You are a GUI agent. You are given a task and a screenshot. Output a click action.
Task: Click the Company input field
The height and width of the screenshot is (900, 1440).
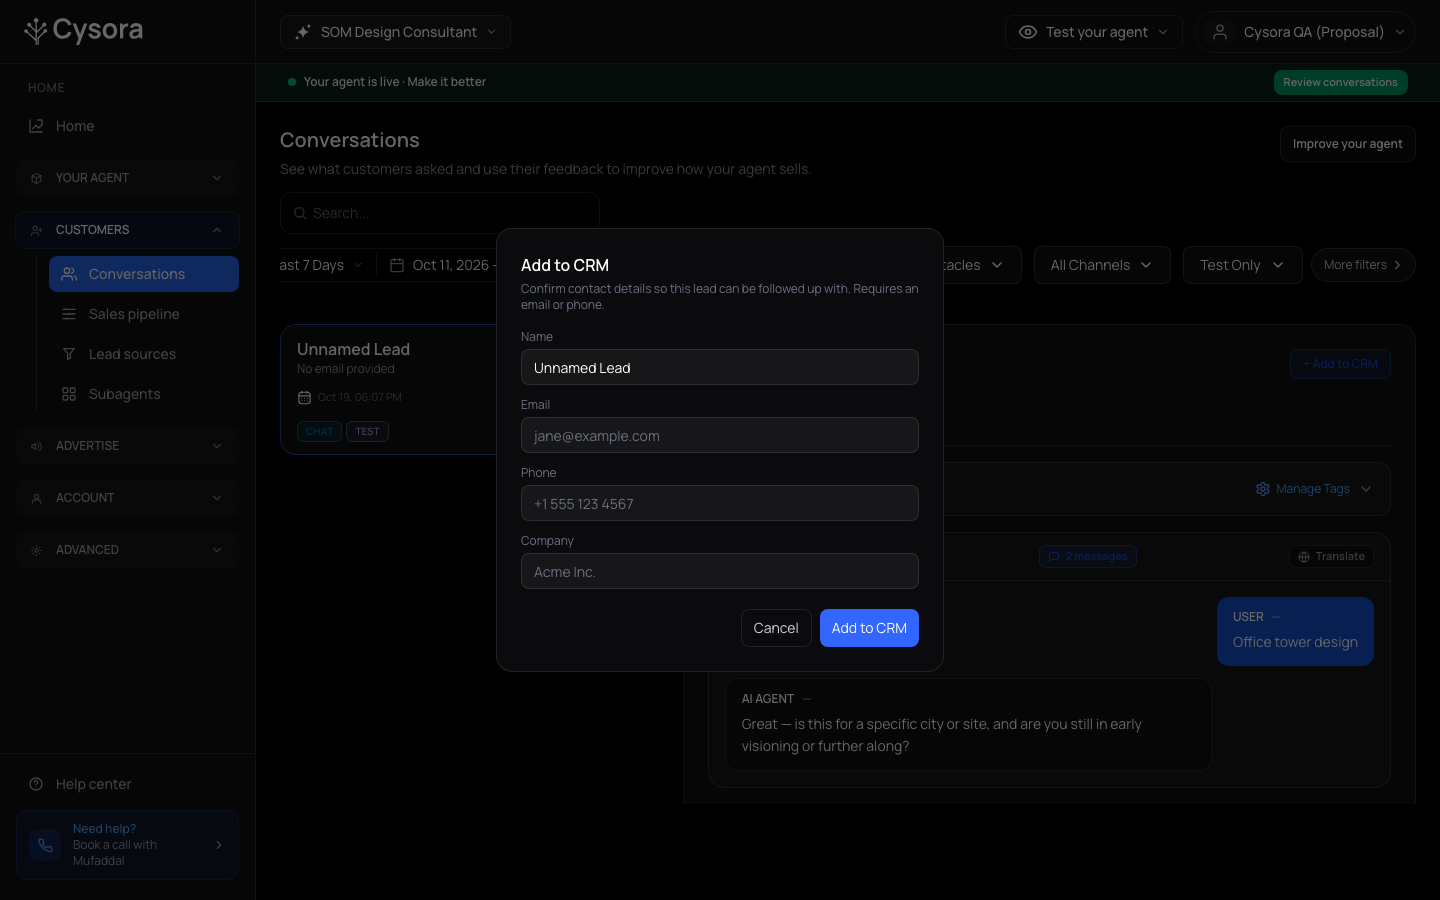tap(720, 571)
